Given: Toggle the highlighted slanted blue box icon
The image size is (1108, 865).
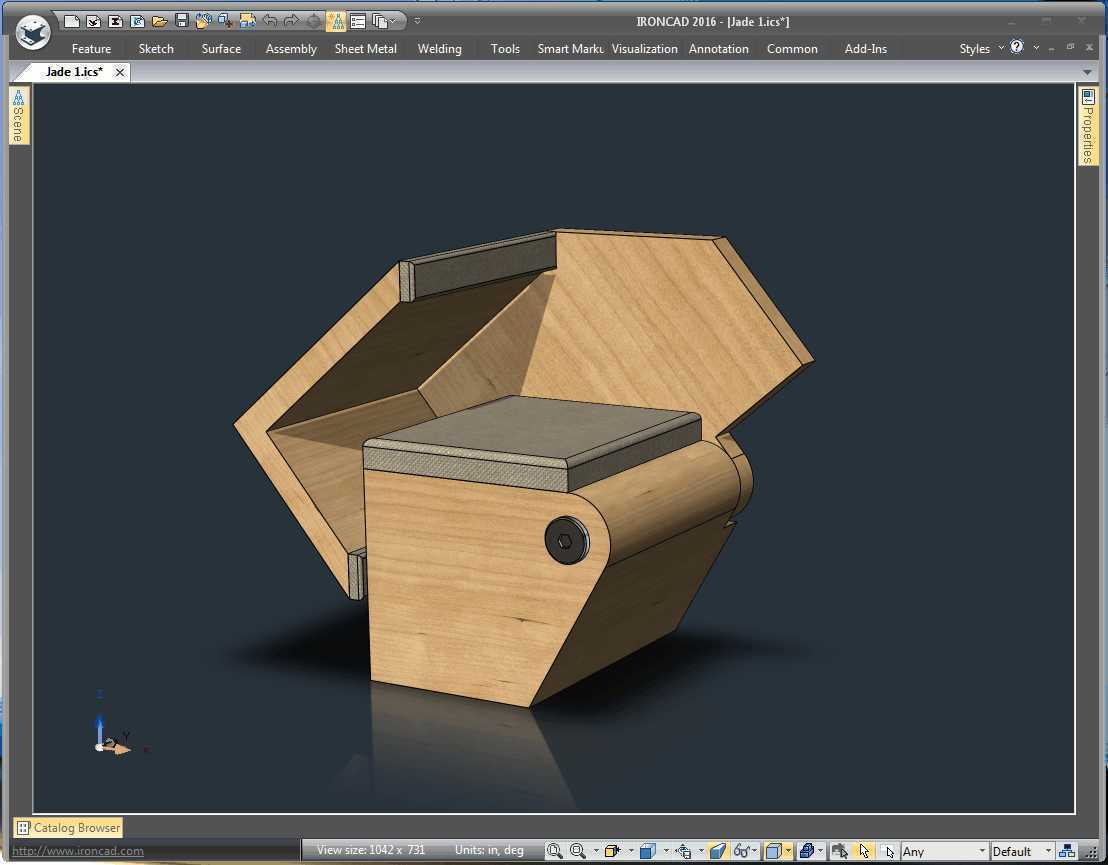Looking at the screenshot, I should click(x=718, y=851).
